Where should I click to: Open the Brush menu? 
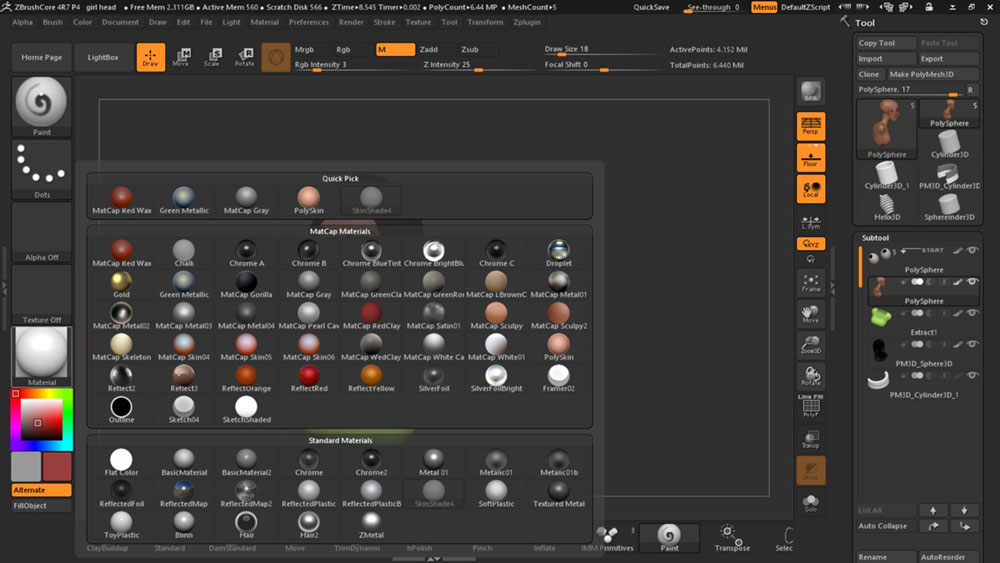tap(53, 22)
